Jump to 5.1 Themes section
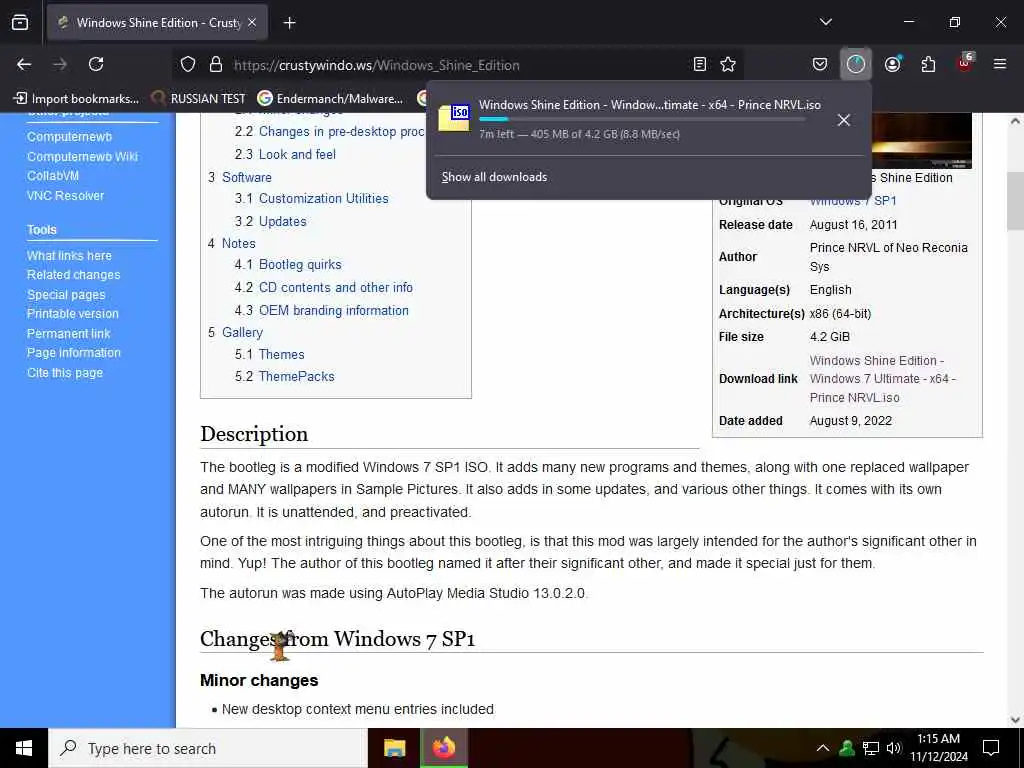1024x768 pixels. (270, 354)
